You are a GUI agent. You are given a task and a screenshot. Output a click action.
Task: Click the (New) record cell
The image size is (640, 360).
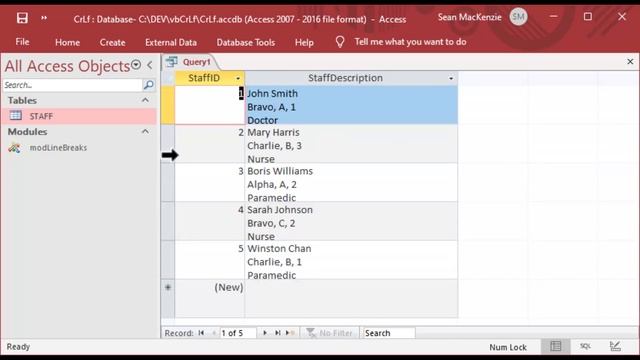pyautogui.click(x=210, y=299)
